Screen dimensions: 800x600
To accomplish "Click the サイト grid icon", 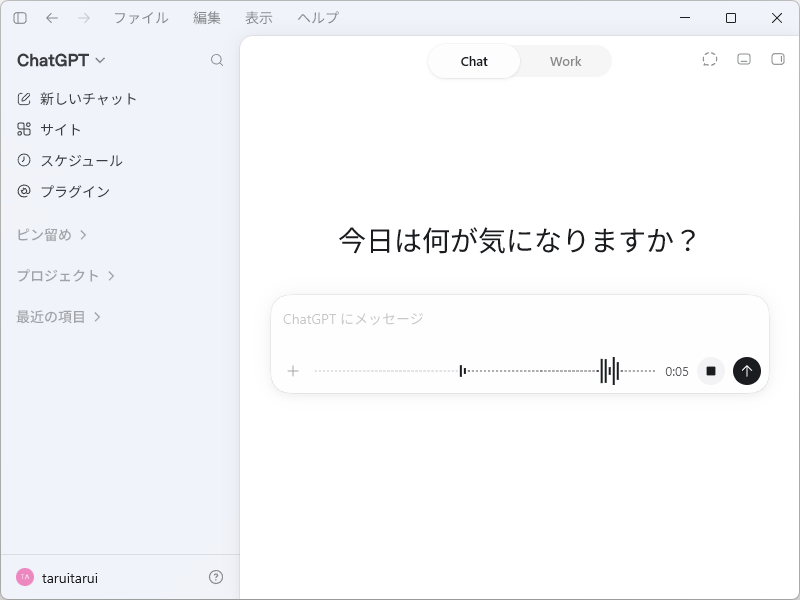I will point(24,129).
